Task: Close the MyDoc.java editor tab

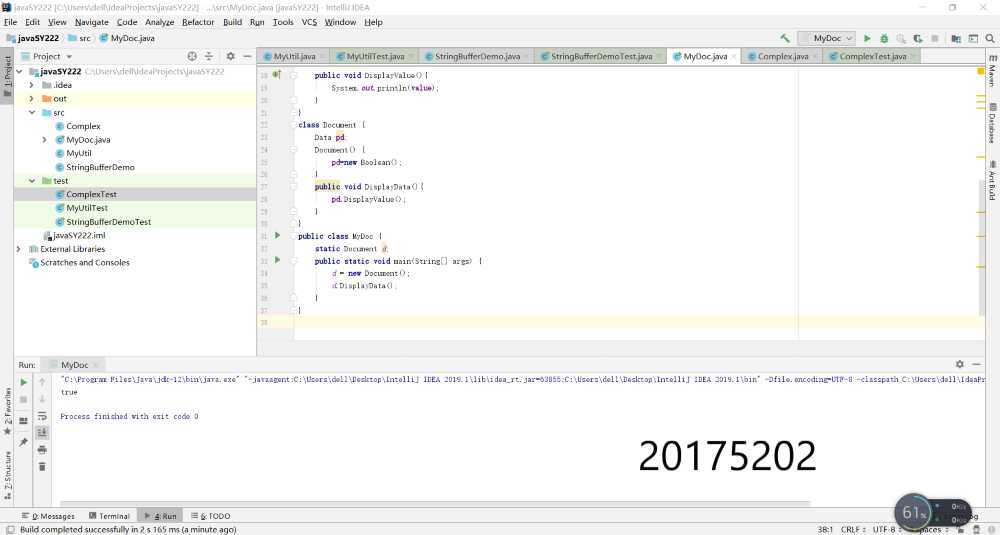Action: [733, 57]
